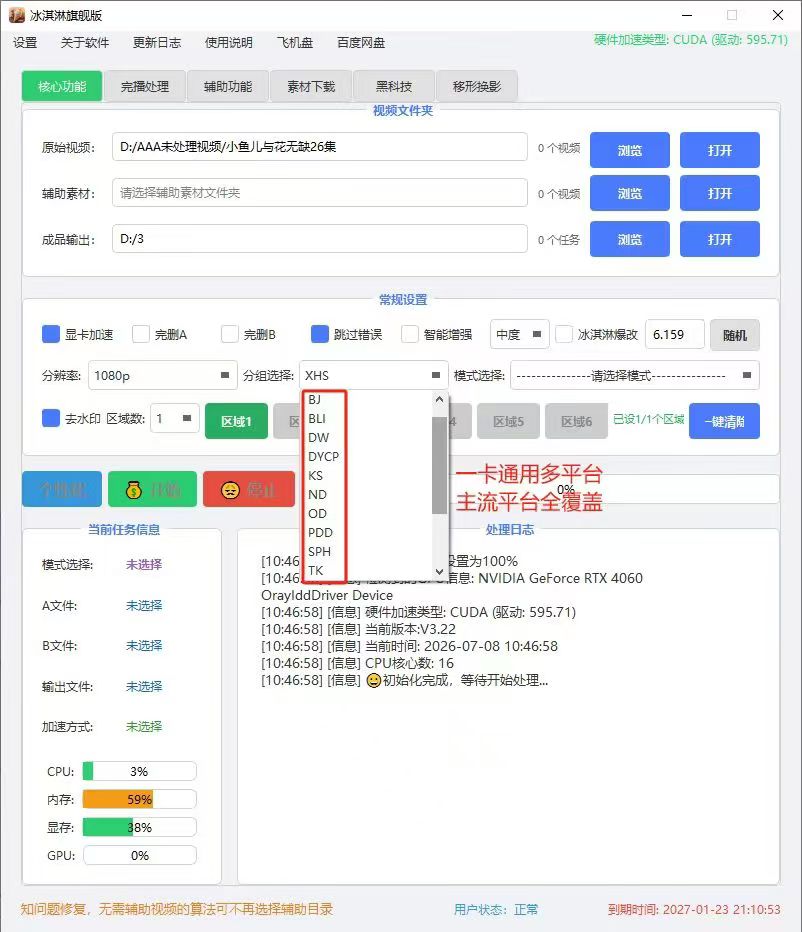Click the 冰淇淋爆改 value field 6.159
Image resolution: width=802 pixels, height=932 pixels.
tap(675, 335)
